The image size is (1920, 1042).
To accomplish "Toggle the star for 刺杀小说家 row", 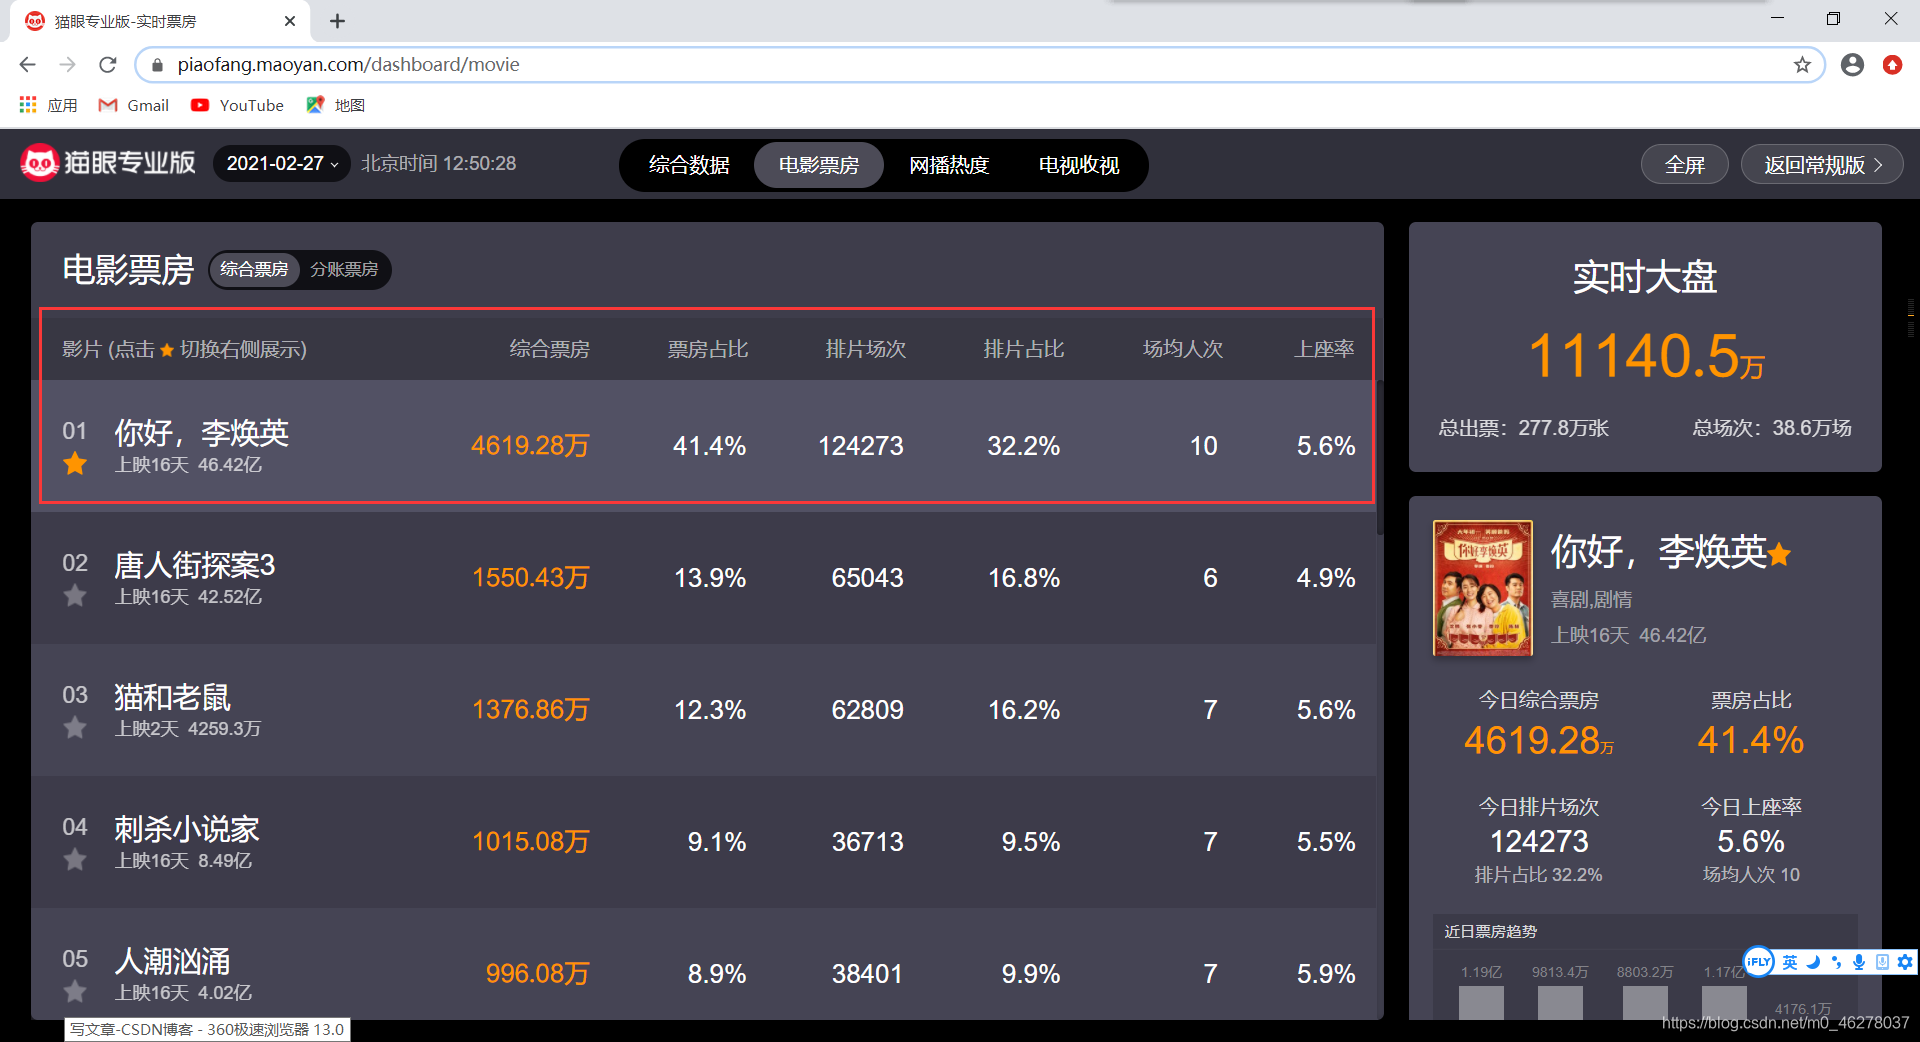I will (x=75, y=860).
